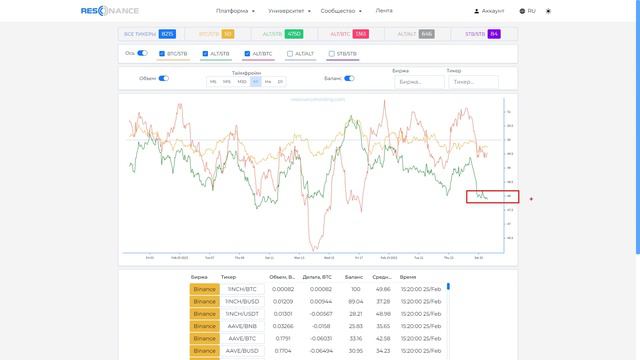Click the Время column header
640x360 pixels.
[x=408, y=277]
